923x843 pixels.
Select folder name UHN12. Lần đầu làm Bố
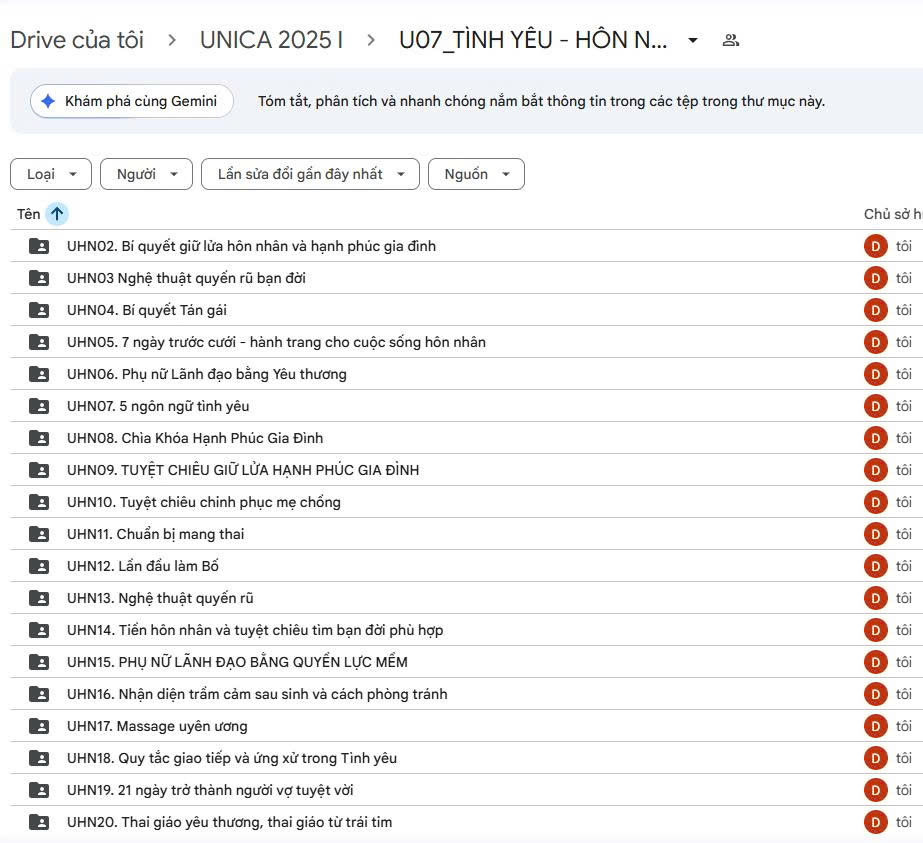142,566
